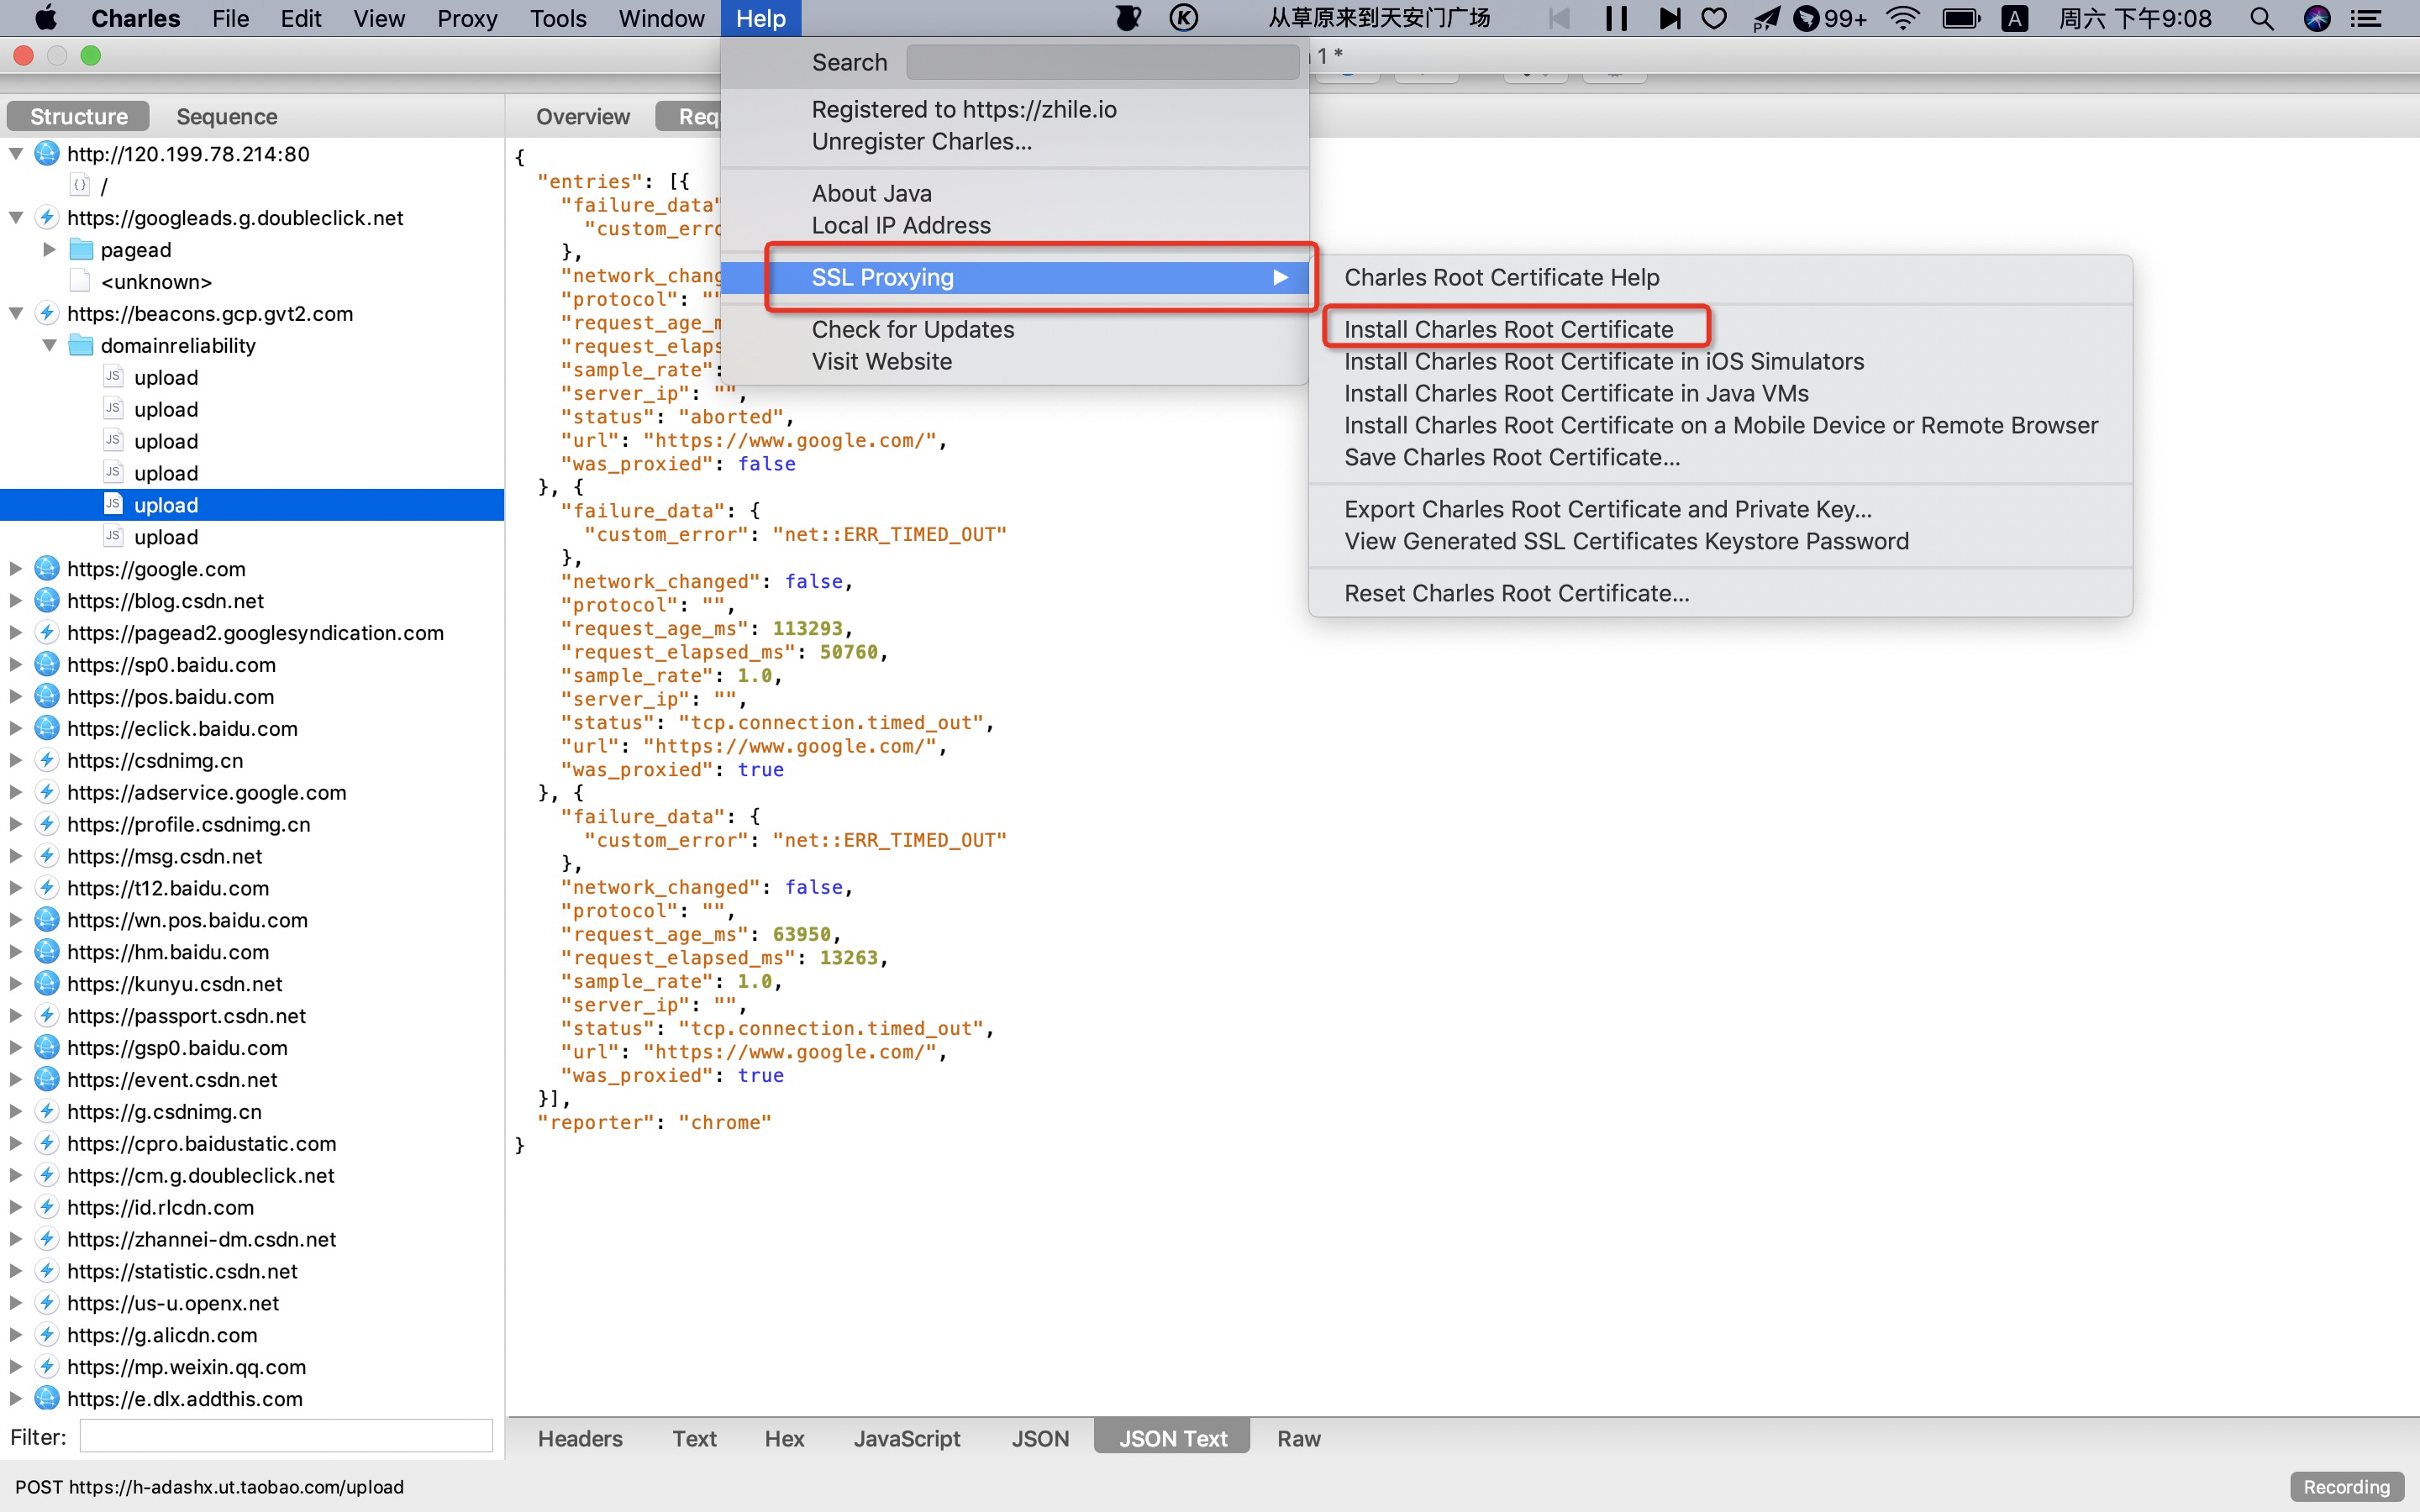The width and height of the screenshot is (2420, 1512).
Task: Select Unregister Charles...
Action: [922, 141]
